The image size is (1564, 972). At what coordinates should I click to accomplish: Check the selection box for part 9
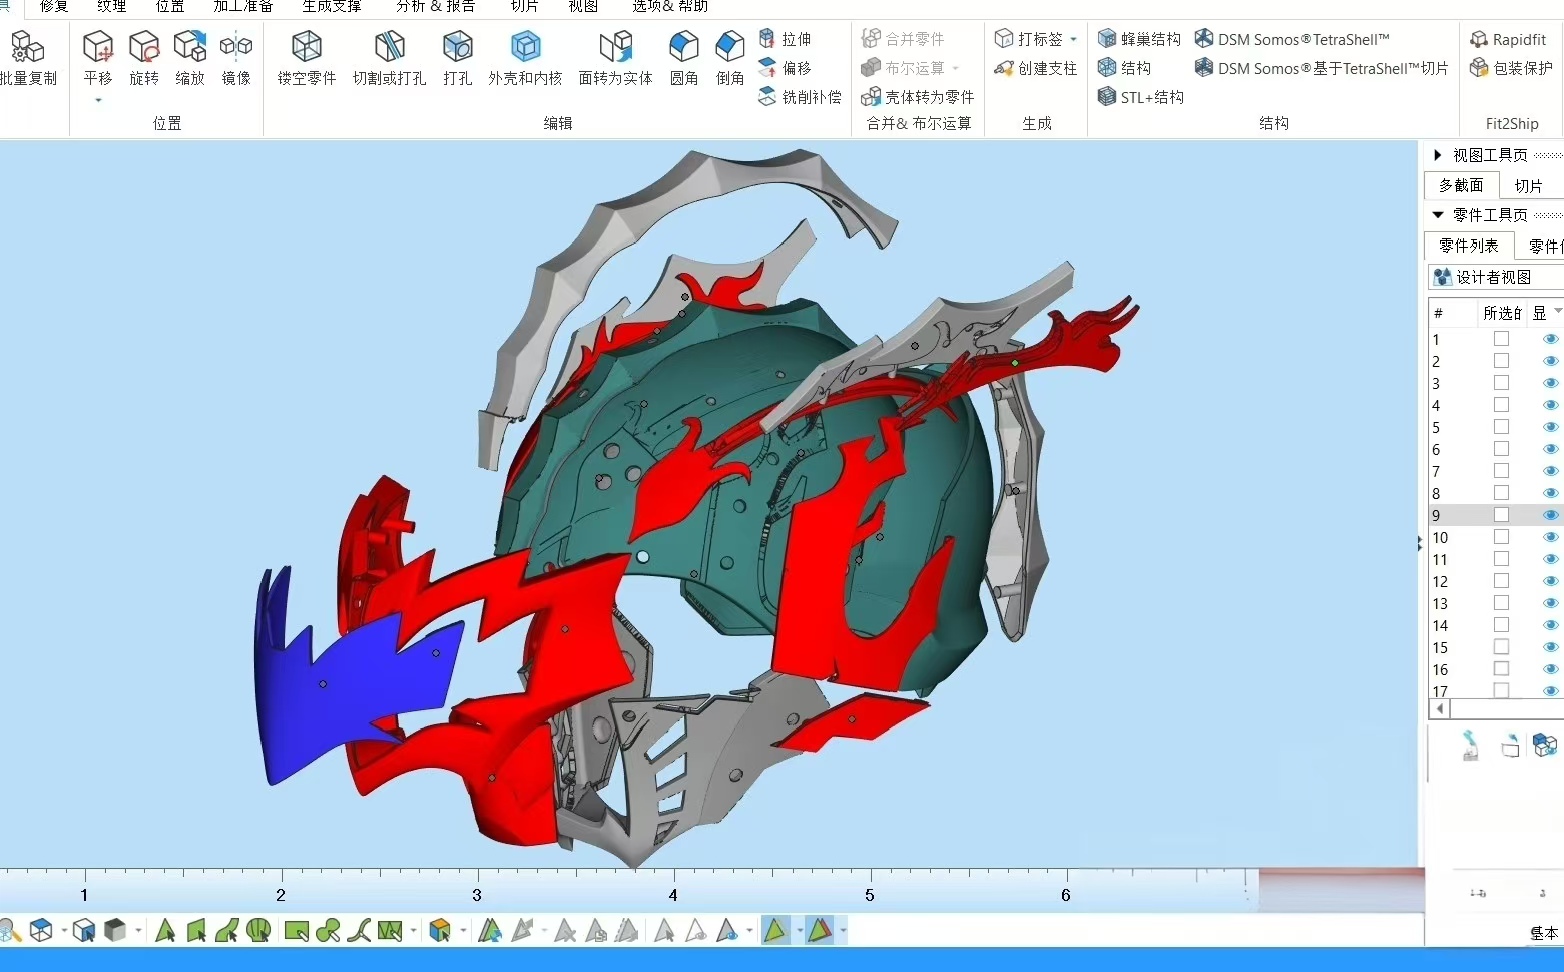coord(1501,515)
